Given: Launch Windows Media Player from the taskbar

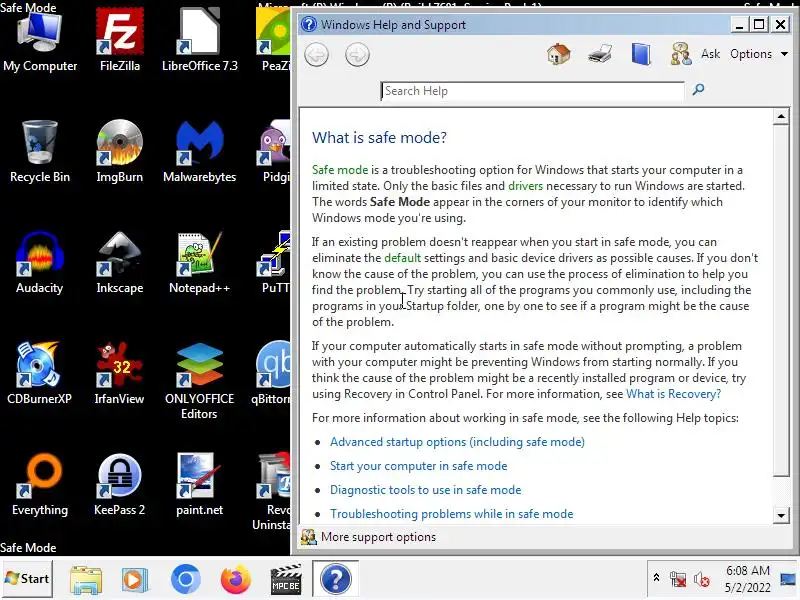Looking at the screenshot, I should (135, 580).
